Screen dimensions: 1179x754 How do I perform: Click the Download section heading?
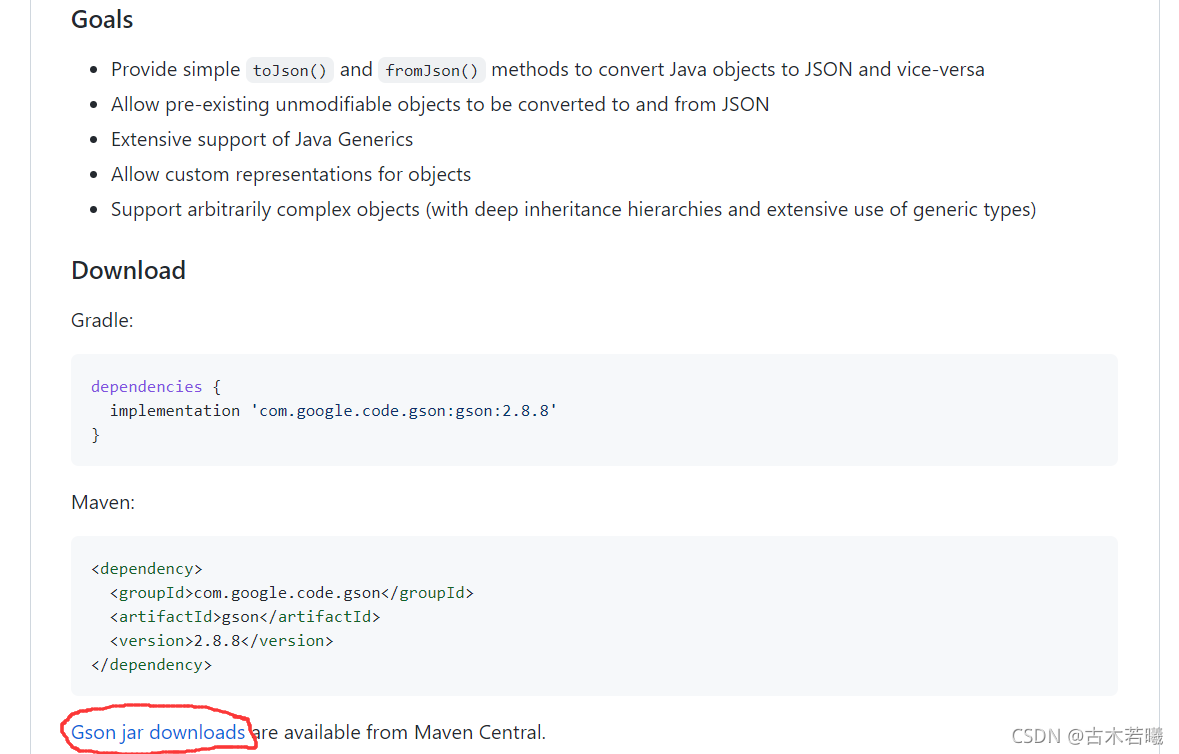(x=128, y=270)
